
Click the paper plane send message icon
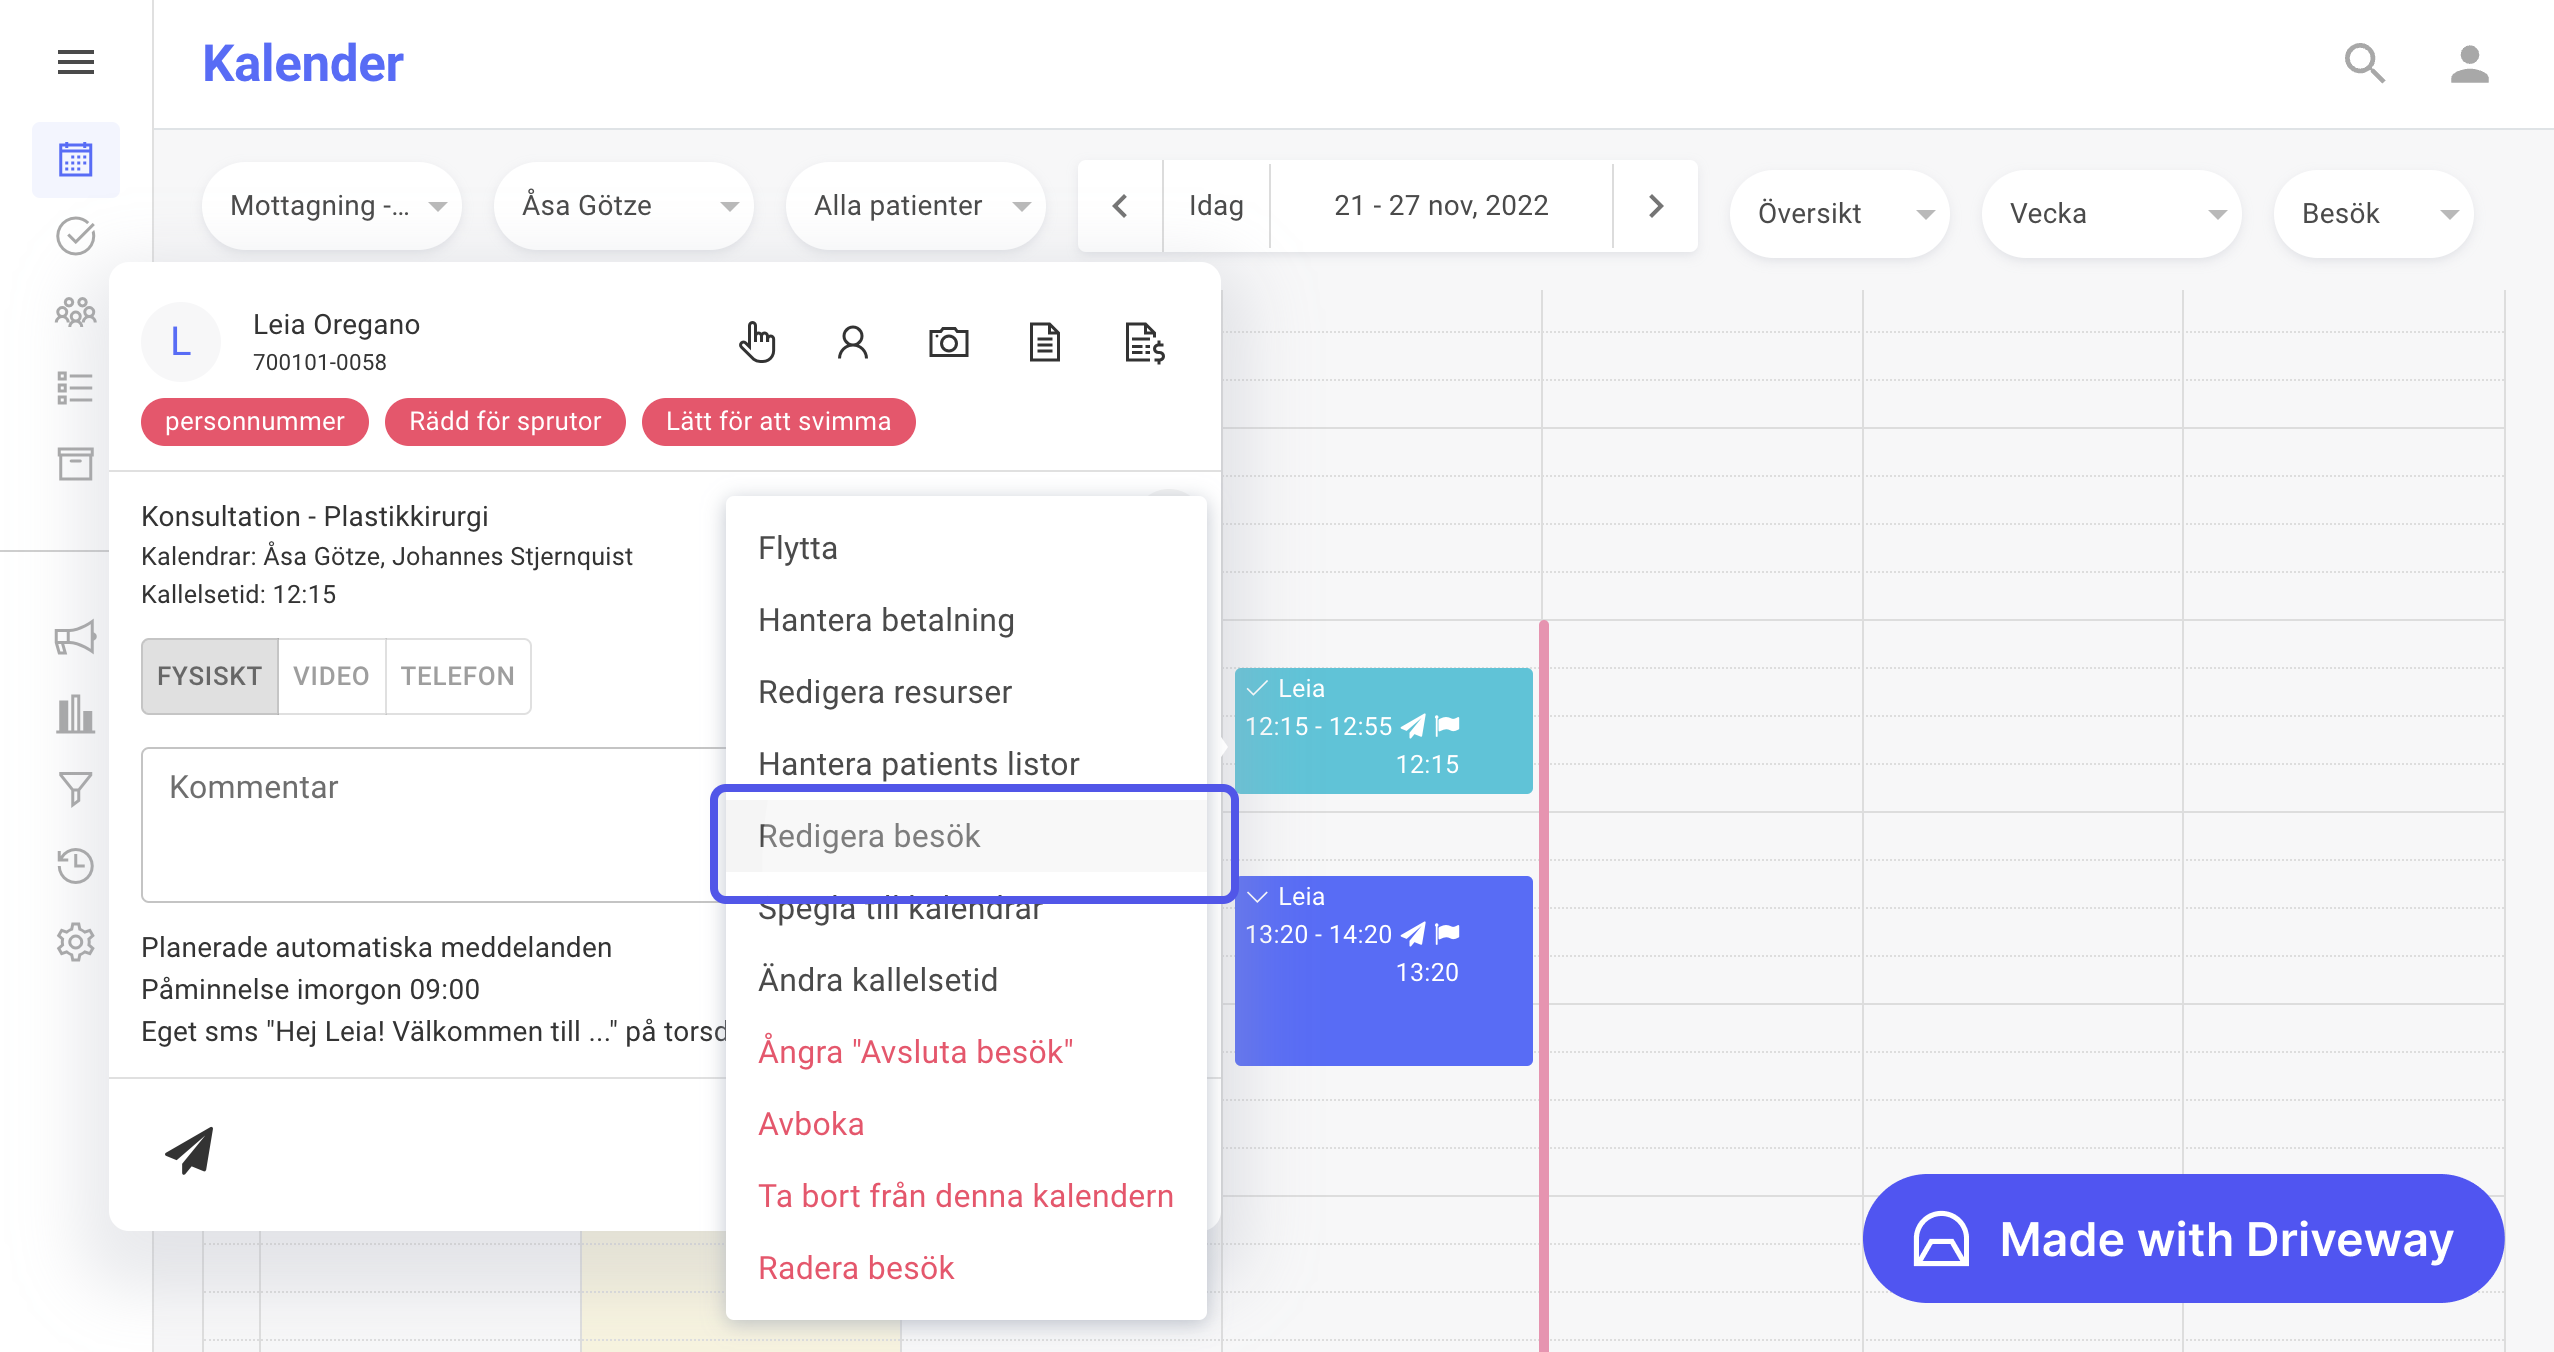tap(190, 1150)
